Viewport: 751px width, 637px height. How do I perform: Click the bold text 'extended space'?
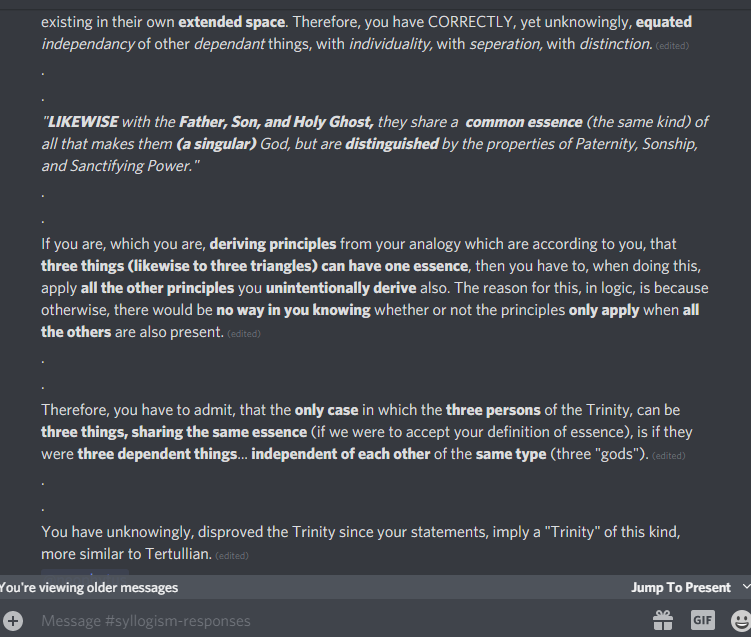(232, 21)
